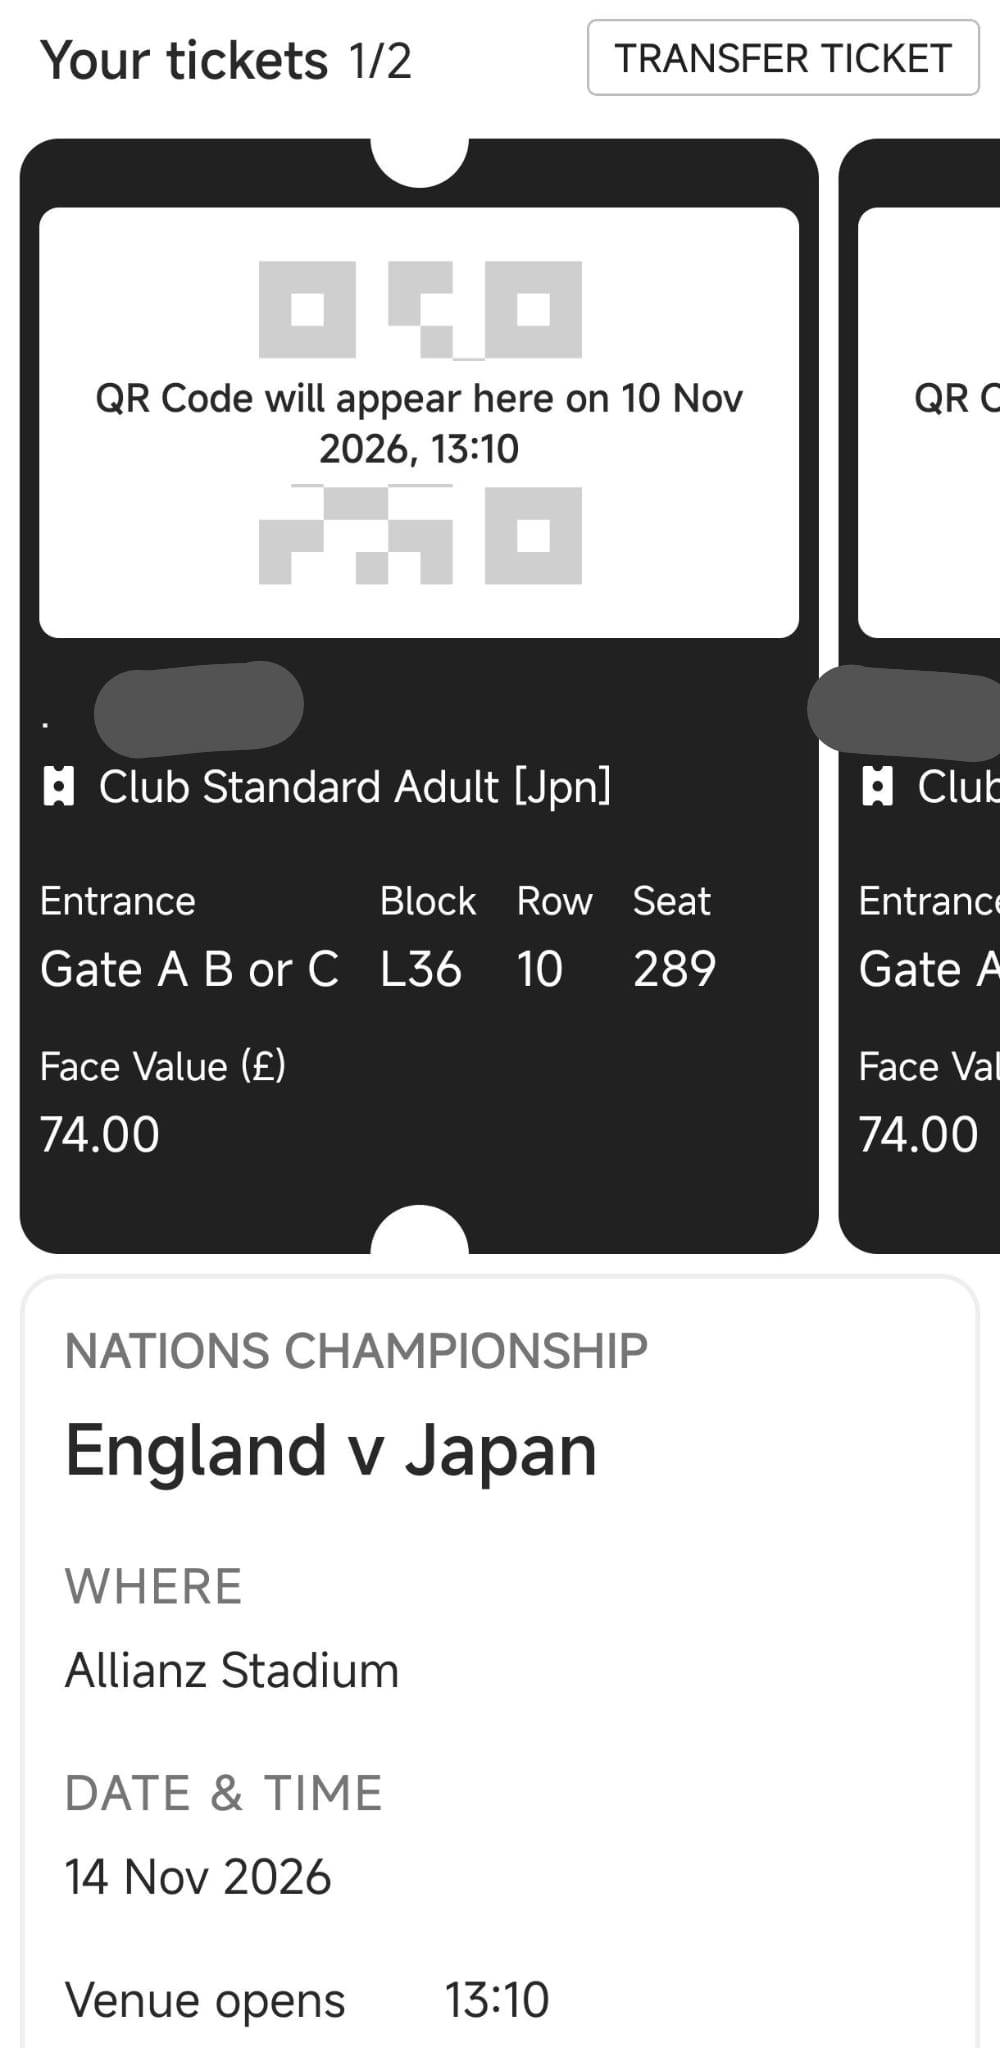Tap Gate A B or C entrance
This screenshot has height=2048, width=1000.
pyautogui.click(x=189, y=969)
